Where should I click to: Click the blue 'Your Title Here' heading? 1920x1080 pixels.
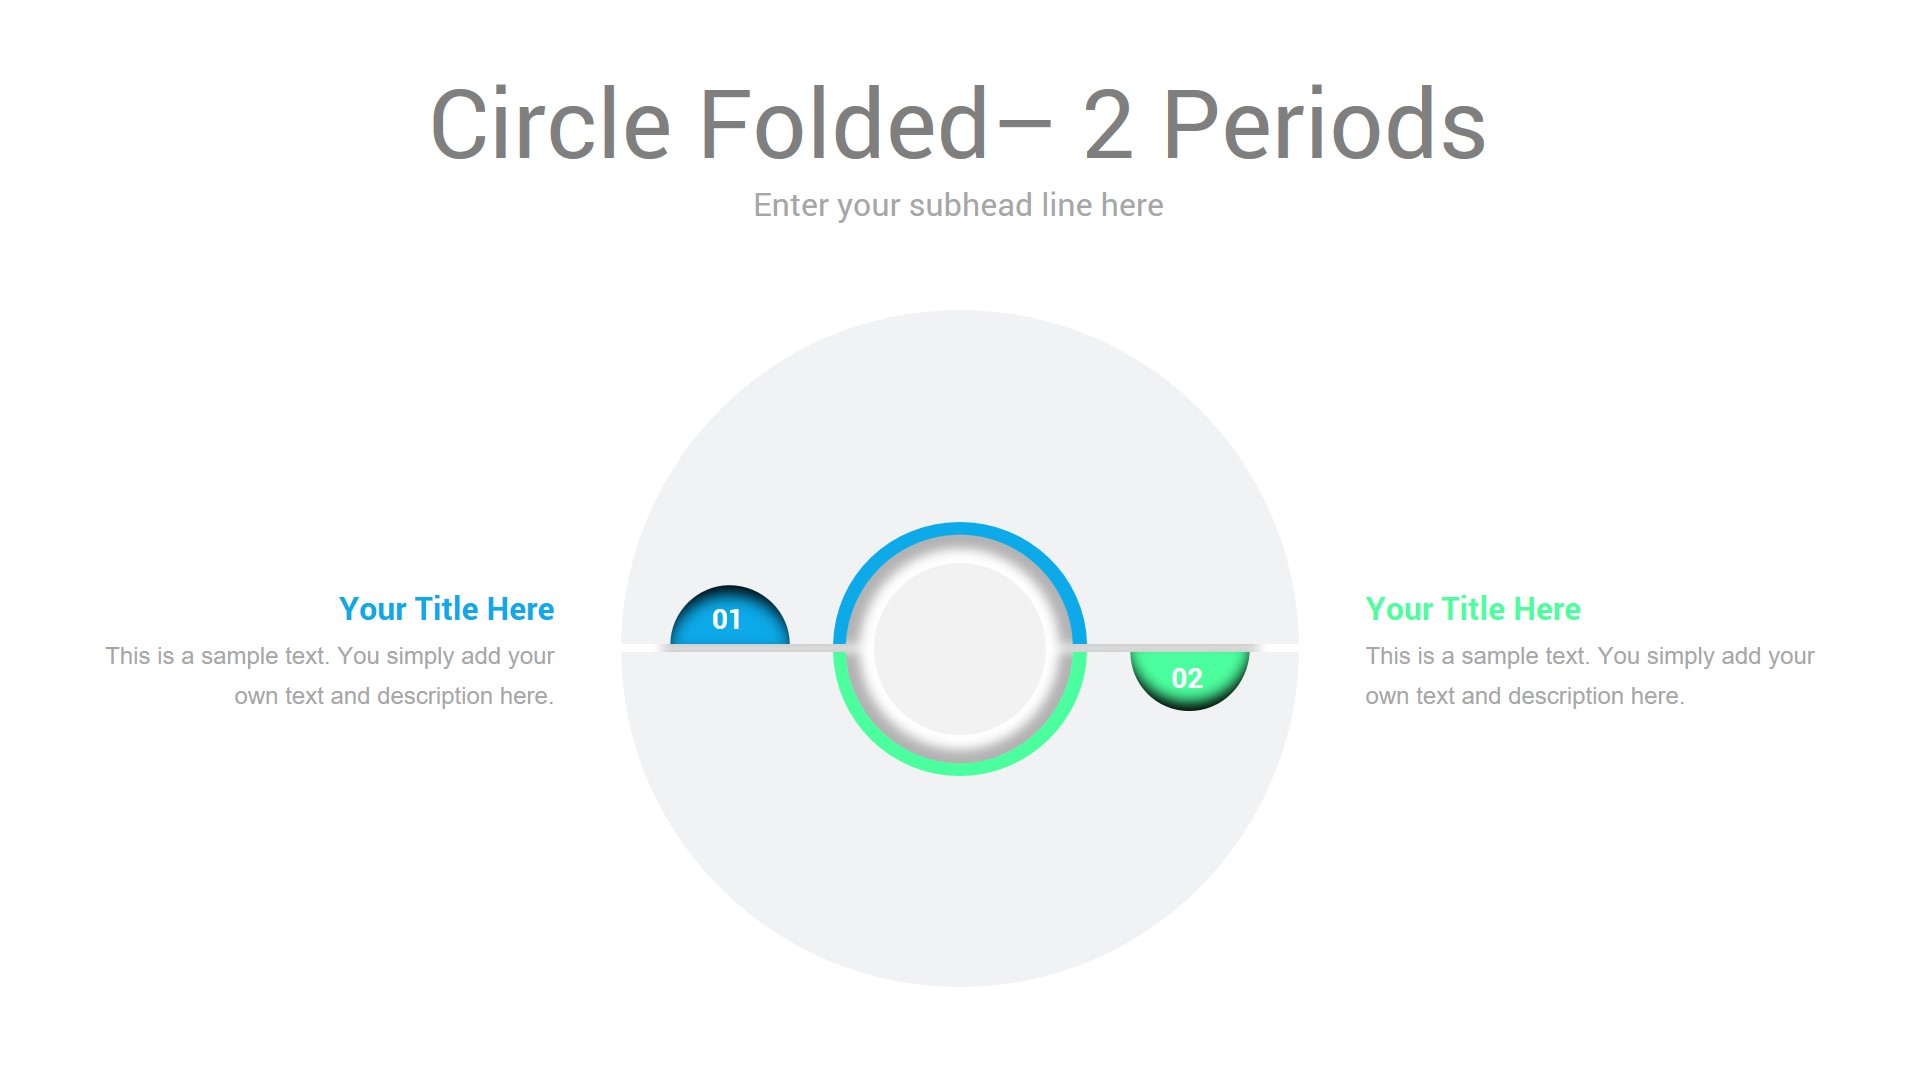pos(446,609)
